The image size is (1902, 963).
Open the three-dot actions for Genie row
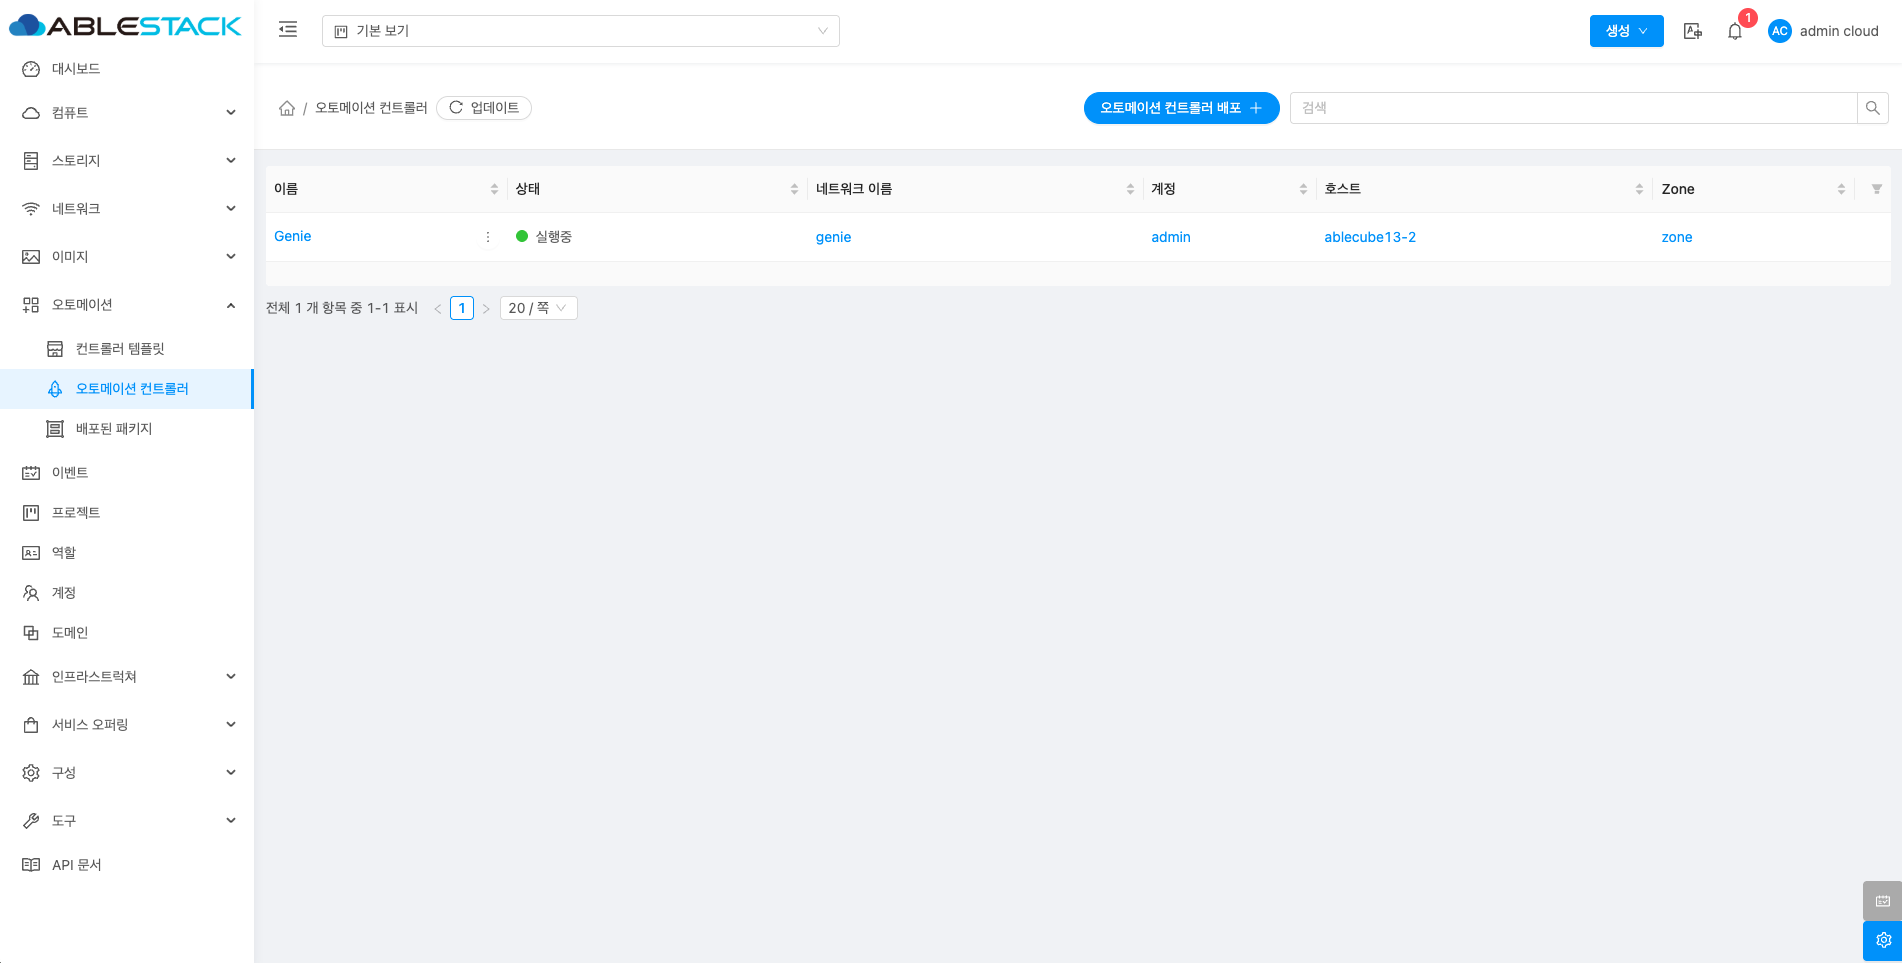[488, 237]
